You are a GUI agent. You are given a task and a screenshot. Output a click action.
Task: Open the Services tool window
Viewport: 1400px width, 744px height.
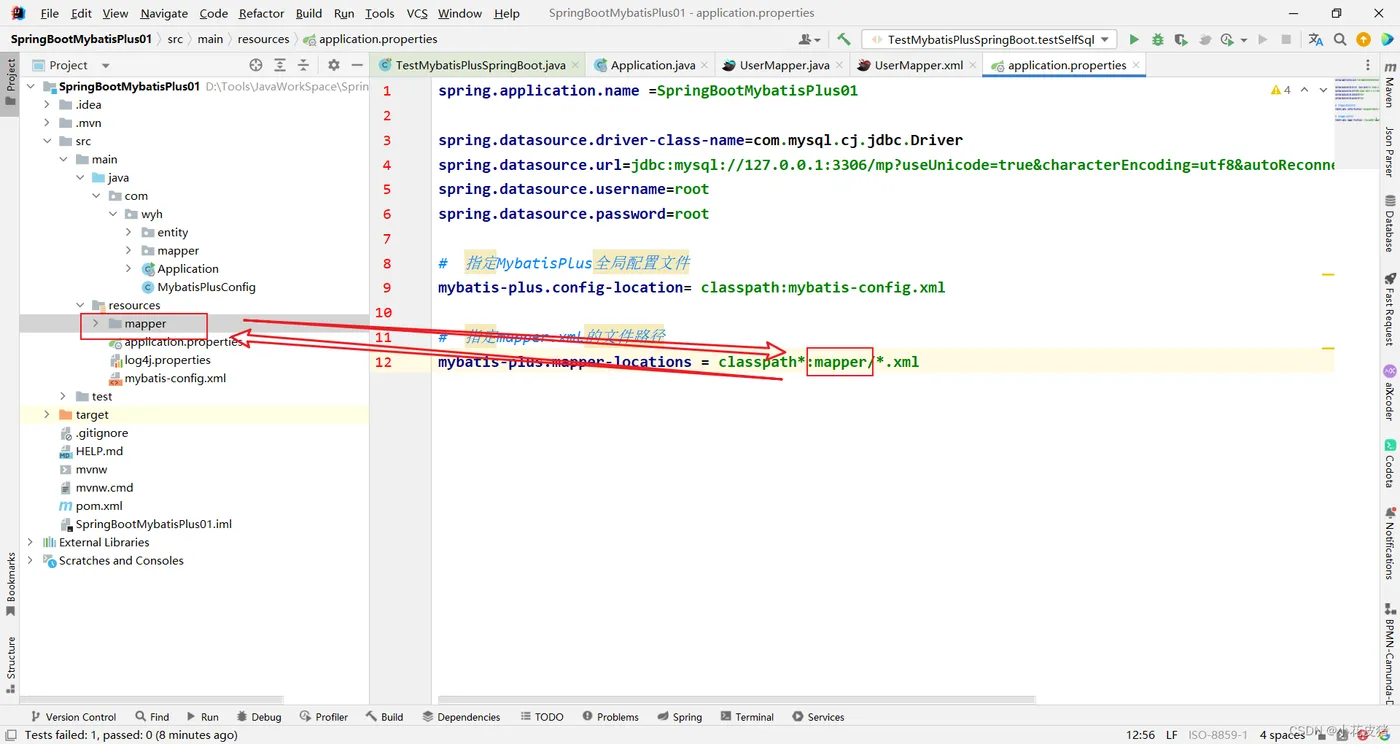point(818,717)
